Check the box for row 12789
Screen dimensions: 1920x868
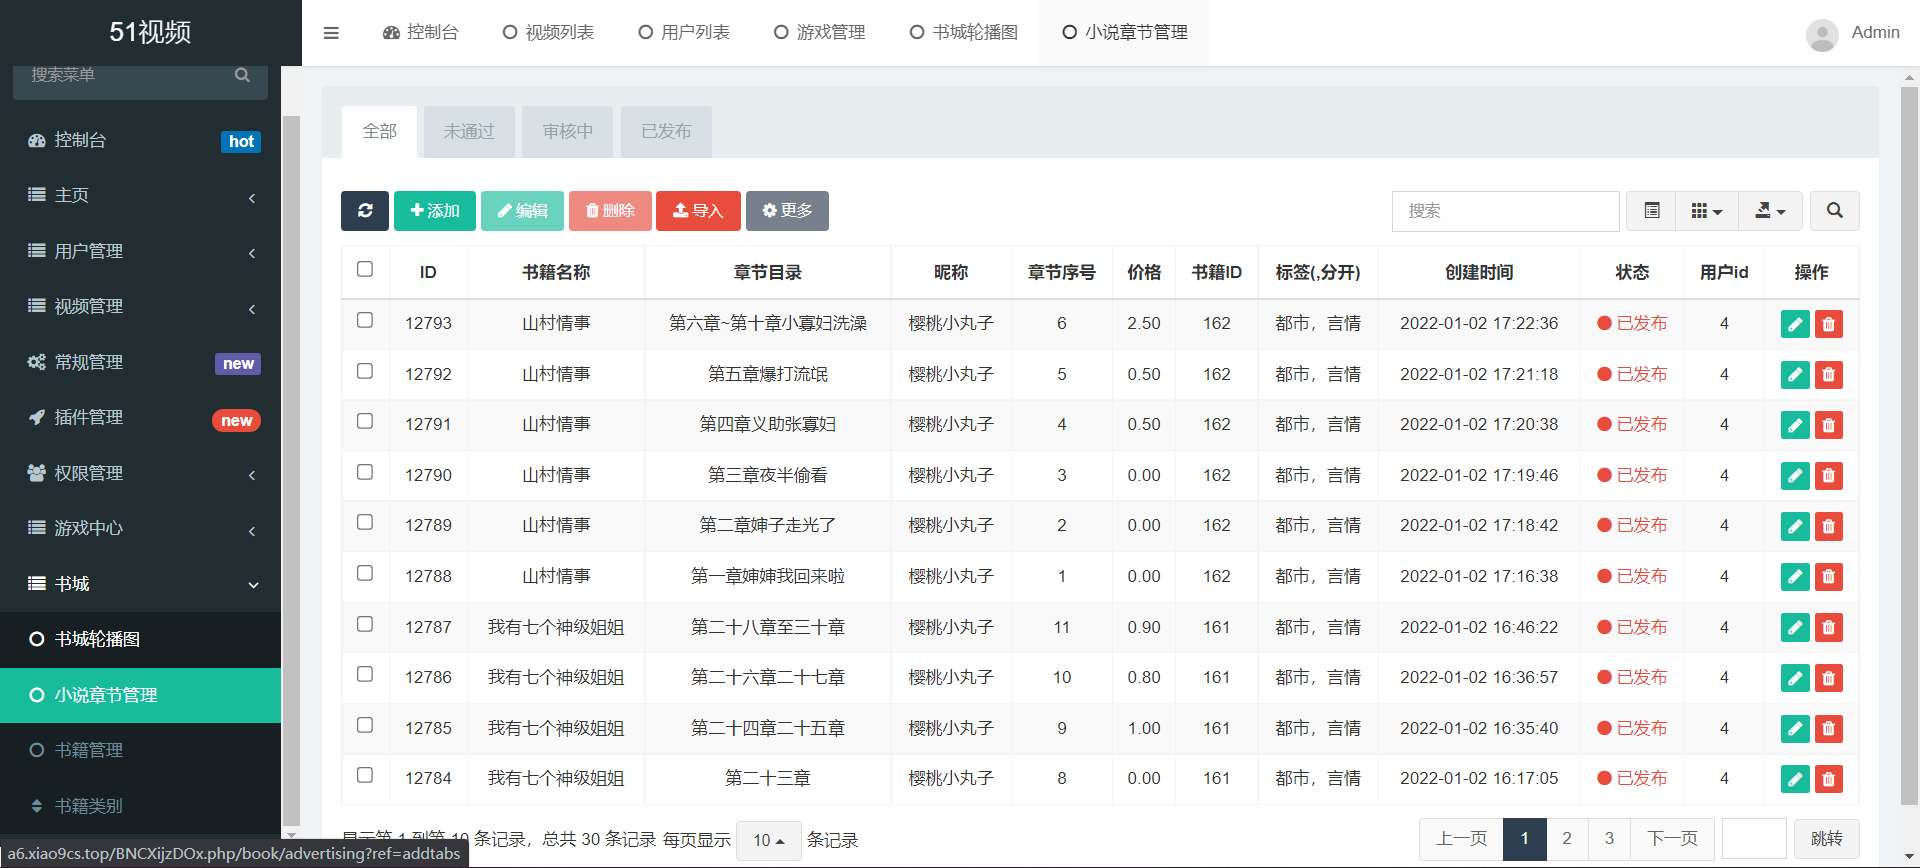pyautogui.click(x=365, y=522)
